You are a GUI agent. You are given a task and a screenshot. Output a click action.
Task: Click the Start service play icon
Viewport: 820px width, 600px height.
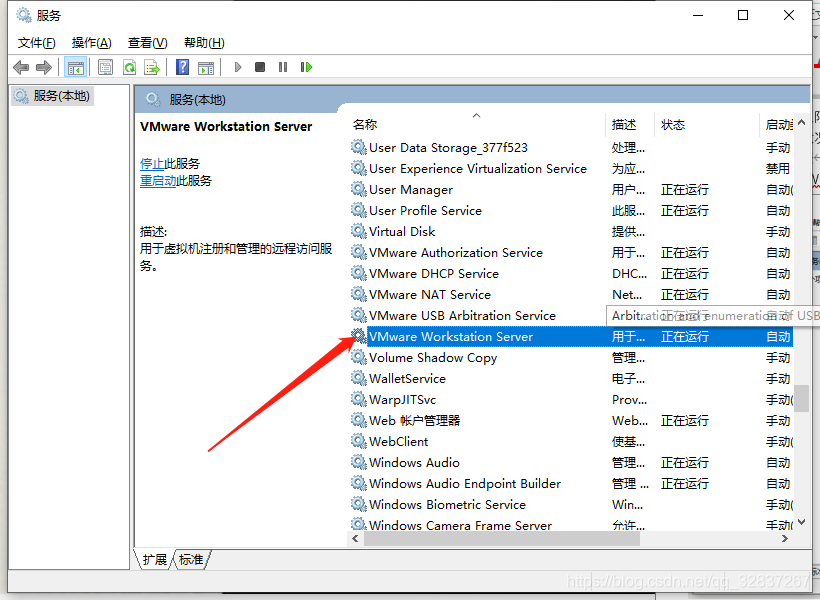click(x=238, y=67)
